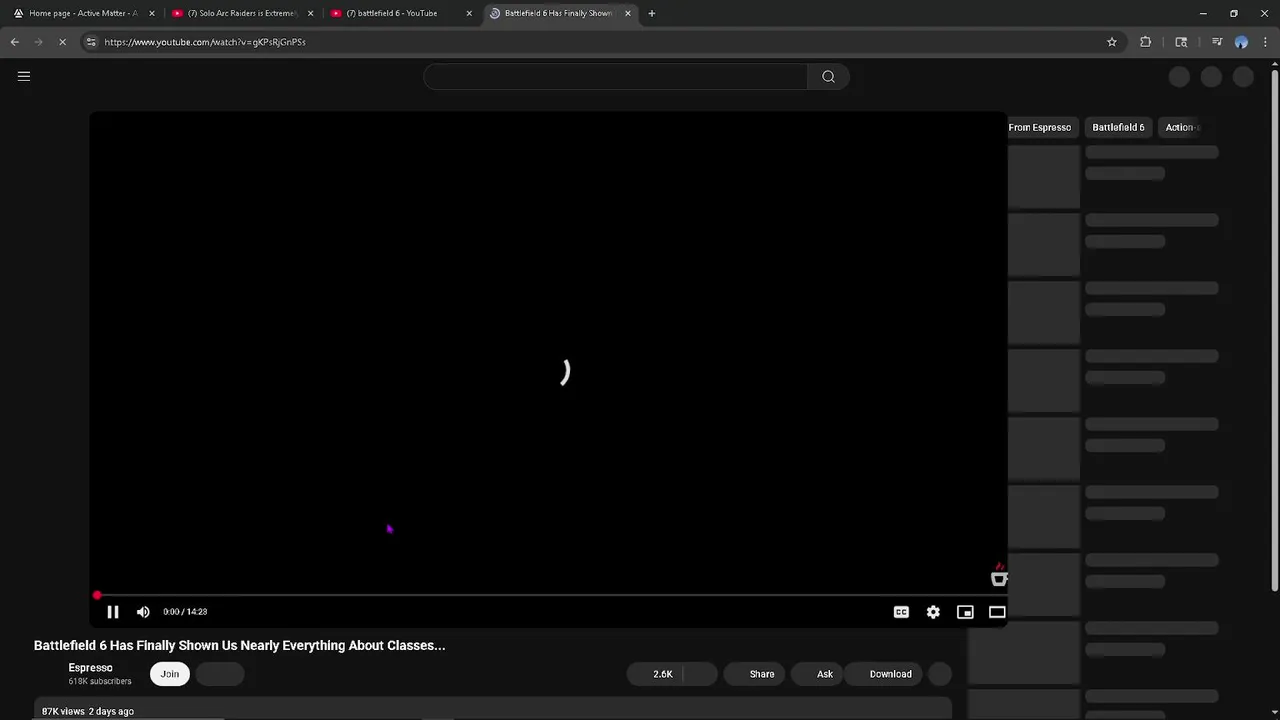1280x720 pixels.
Task: Open the Espresso channel name link
Action: click(90, 668)
